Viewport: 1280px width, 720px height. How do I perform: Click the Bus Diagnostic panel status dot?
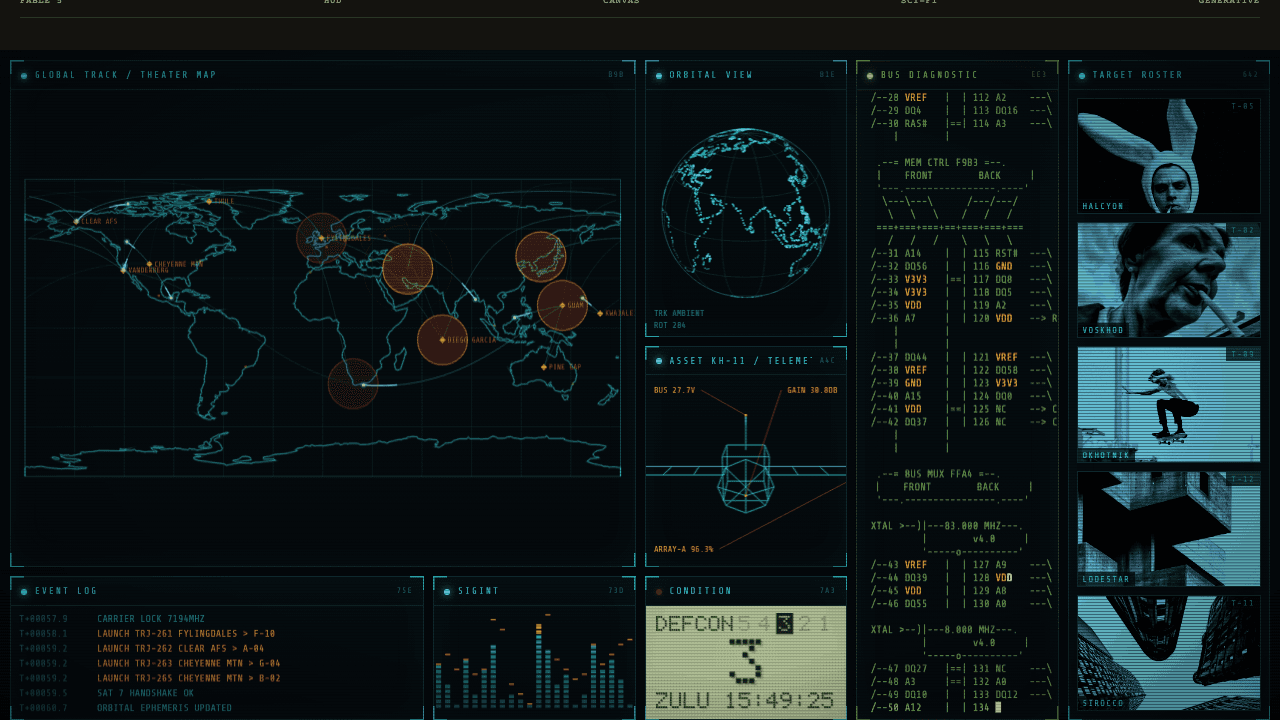click(x=870, y=75)
